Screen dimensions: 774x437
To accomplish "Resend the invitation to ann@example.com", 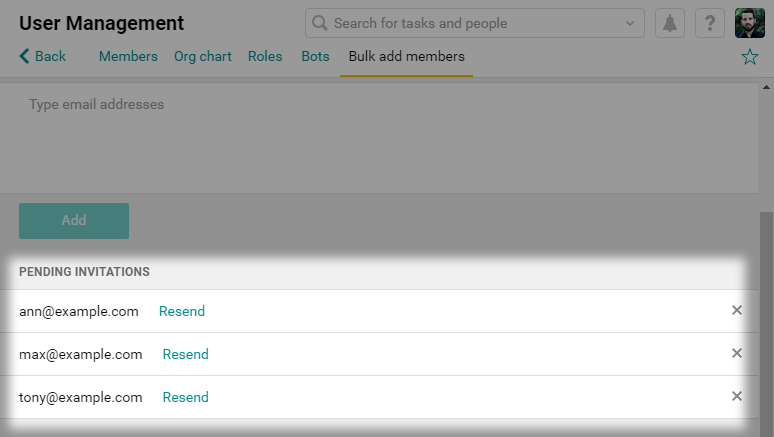I will click(x=182, y=311).
